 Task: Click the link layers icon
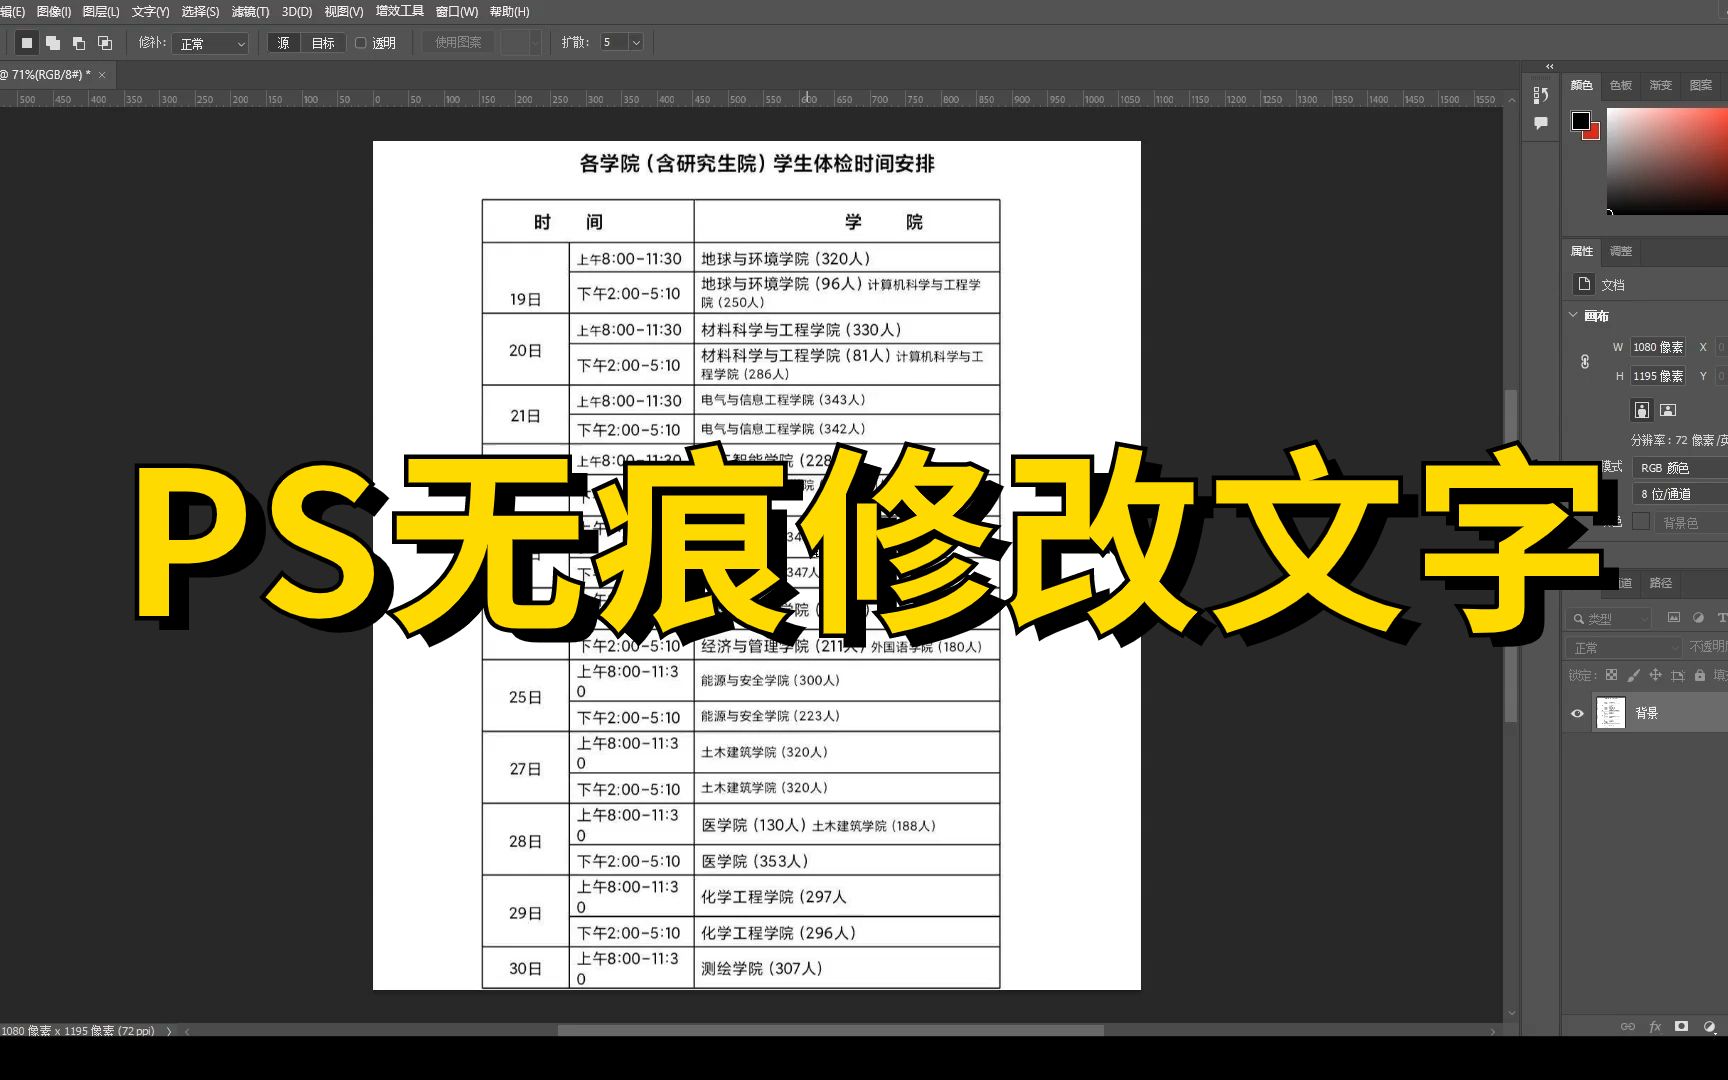1628,1027
